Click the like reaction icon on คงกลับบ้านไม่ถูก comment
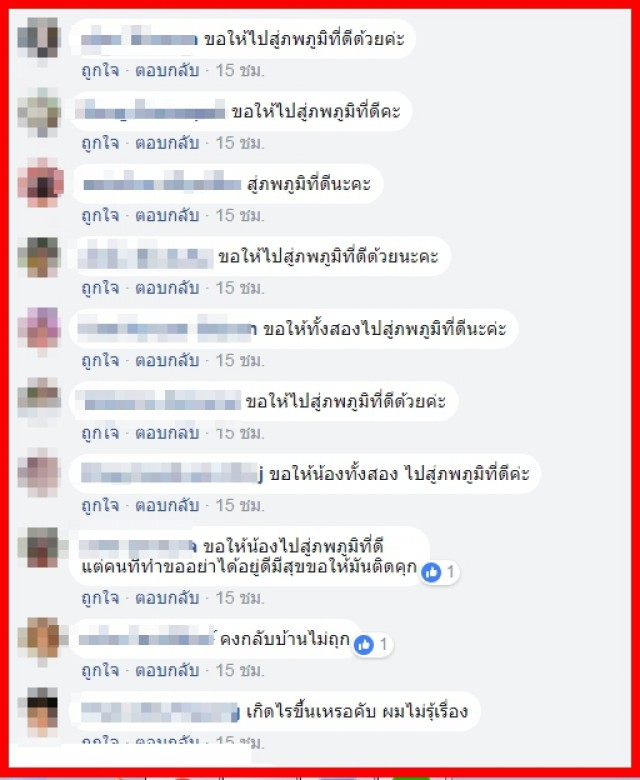The width and height of the screenshot is (640, 780). pos(364,645)
